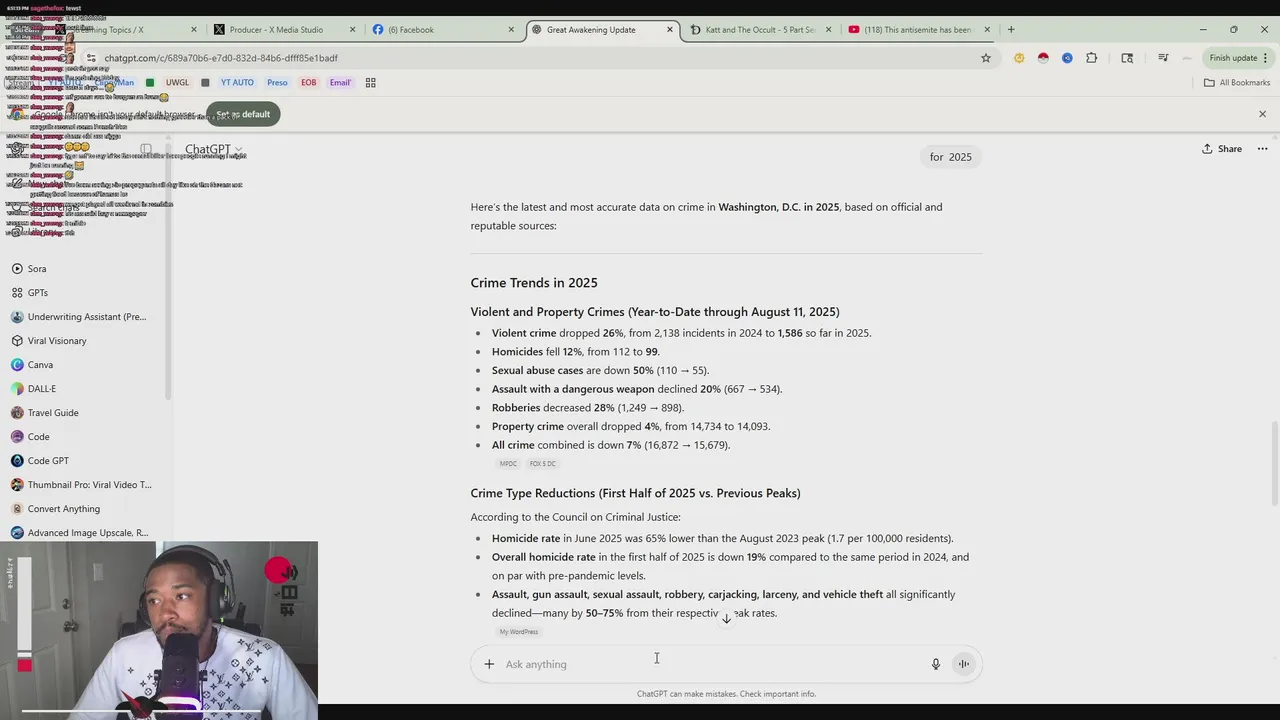1280x720 pixels.
Task: Open the My WordPress source chip
Action: 518,632
